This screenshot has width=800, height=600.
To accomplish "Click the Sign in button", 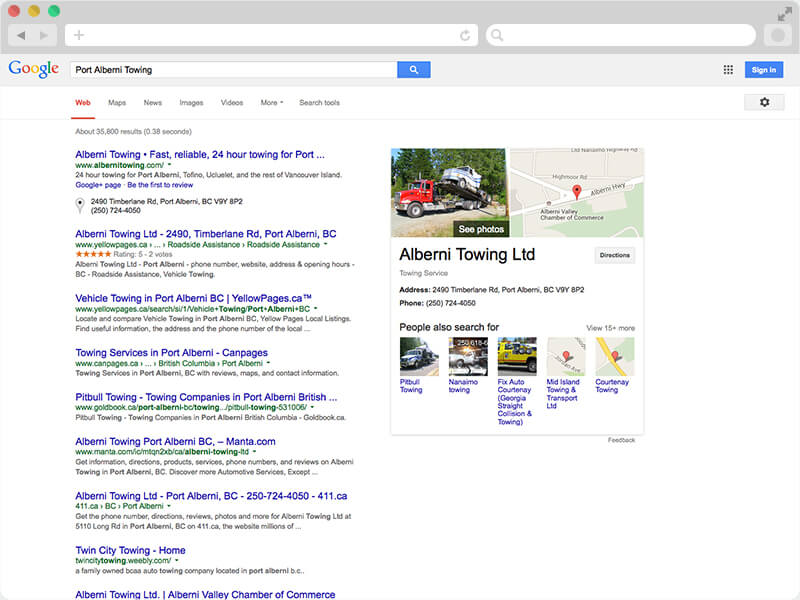I will click(764, 69).
